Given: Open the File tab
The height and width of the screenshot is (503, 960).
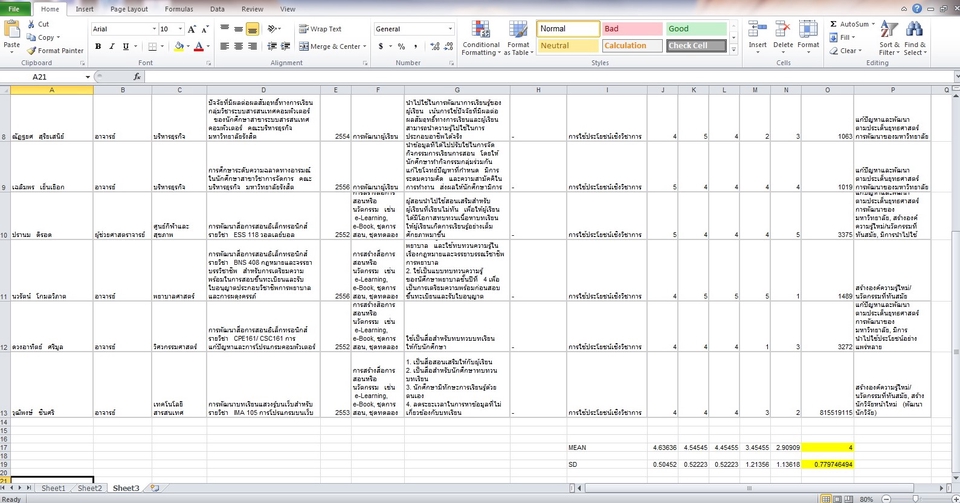Looking at the screenshot, I should click(14, 9).
